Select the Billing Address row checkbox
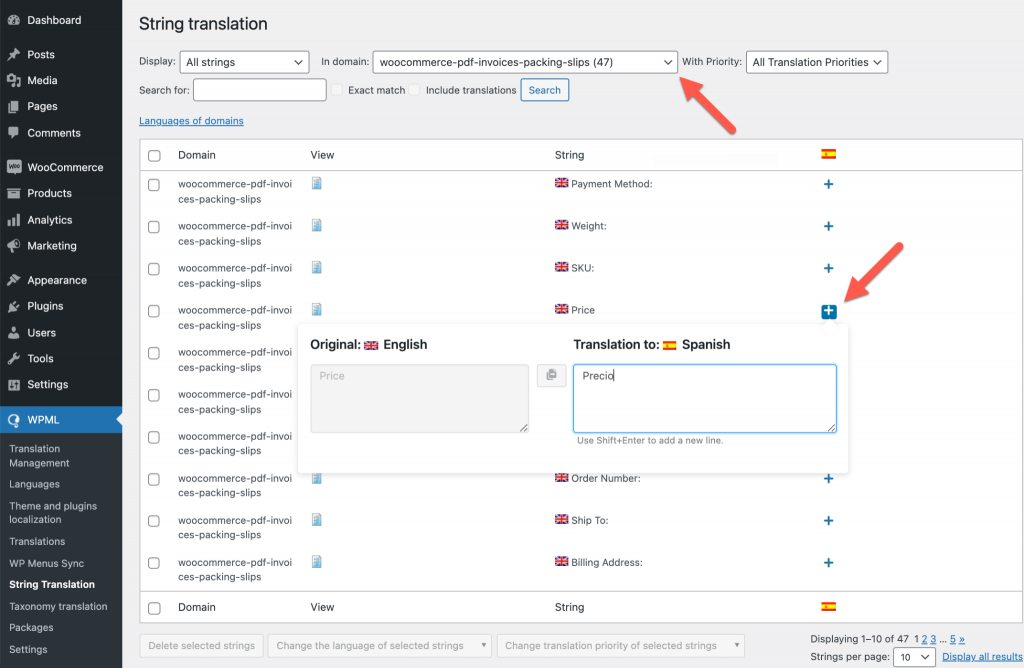The width and height of the screenshot is (1024, 668). (x=154, y=563)
